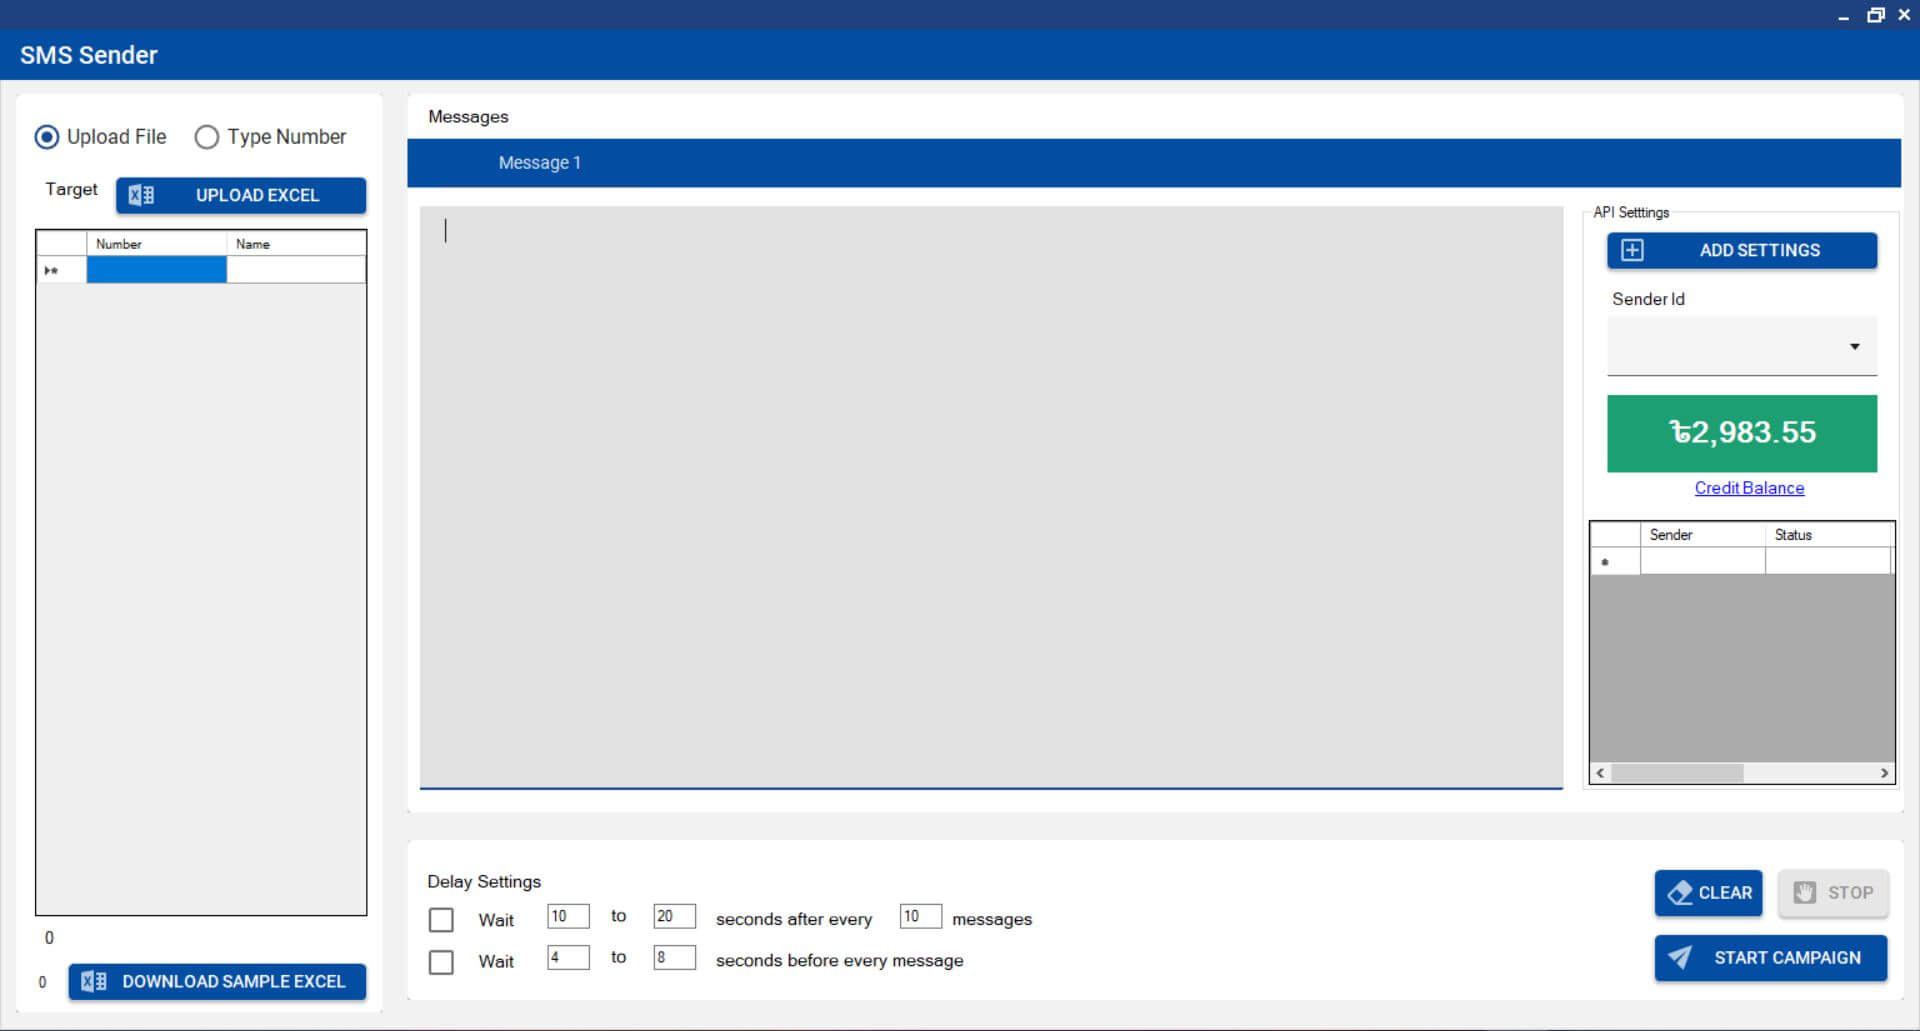
Task: Click the Excel icon on Download Sample
Action: (x=94, y=981)
